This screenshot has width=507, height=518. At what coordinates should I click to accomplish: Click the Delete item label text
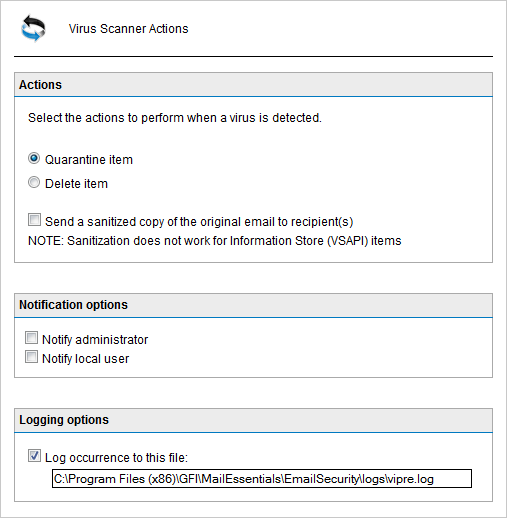click(76, 184)
